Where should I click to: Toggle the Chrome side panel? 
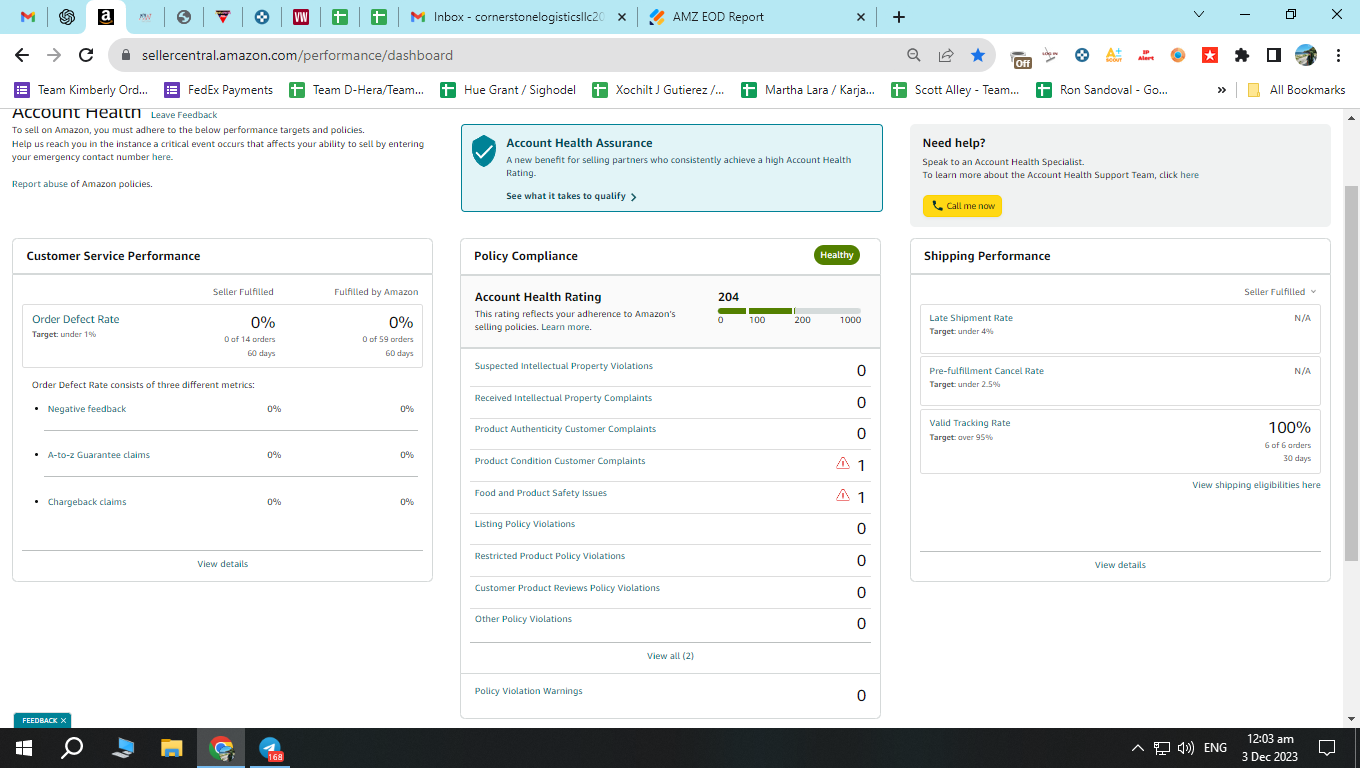[1274, 55]
